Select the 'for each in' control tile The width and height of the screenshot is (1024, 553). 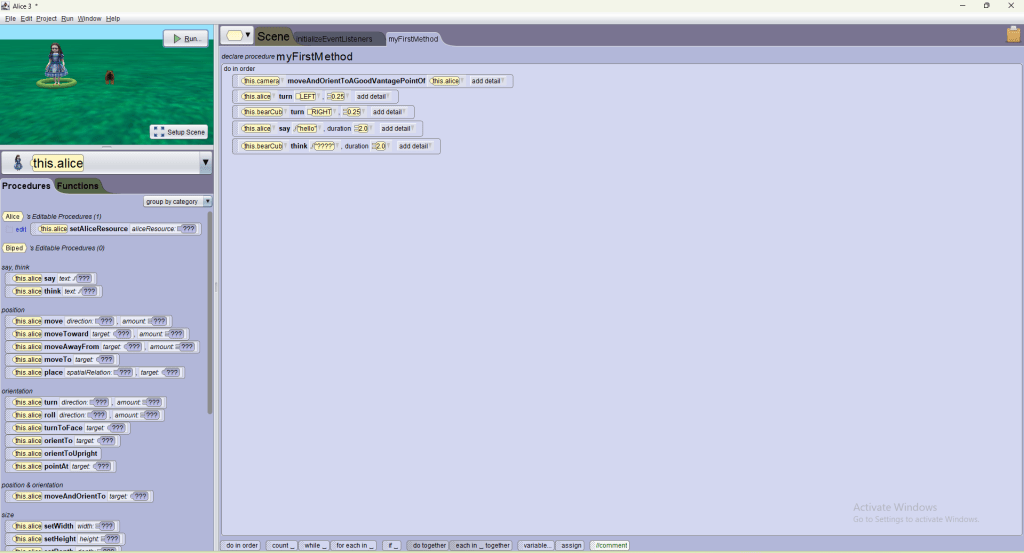(353, 545)
